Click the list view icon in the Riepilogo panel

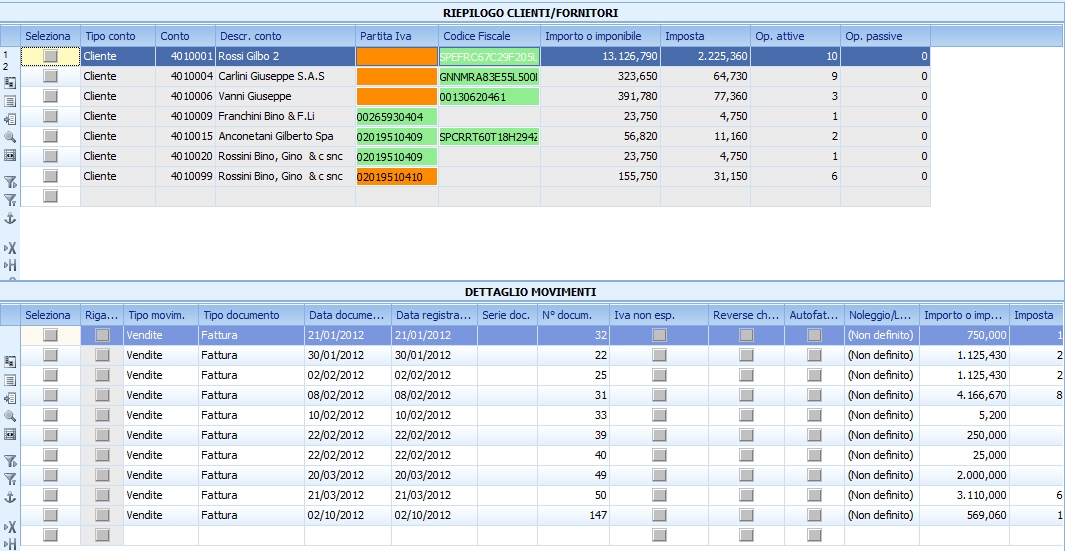(10, 101)
